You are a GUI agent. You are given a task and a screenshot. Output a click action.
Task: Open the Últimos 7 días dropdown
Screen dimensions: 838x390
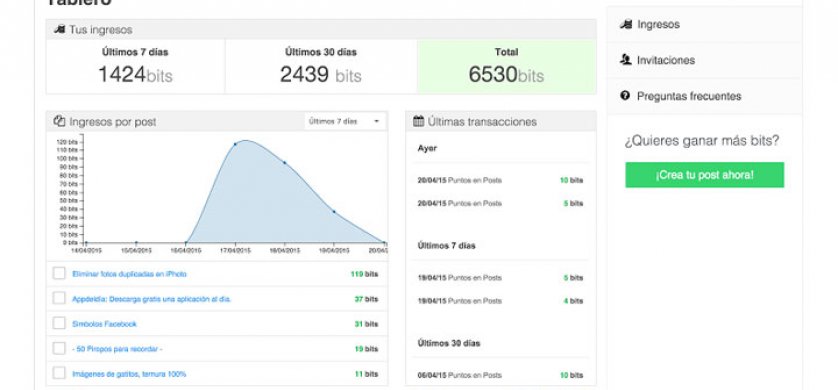(x=345, y=121)
